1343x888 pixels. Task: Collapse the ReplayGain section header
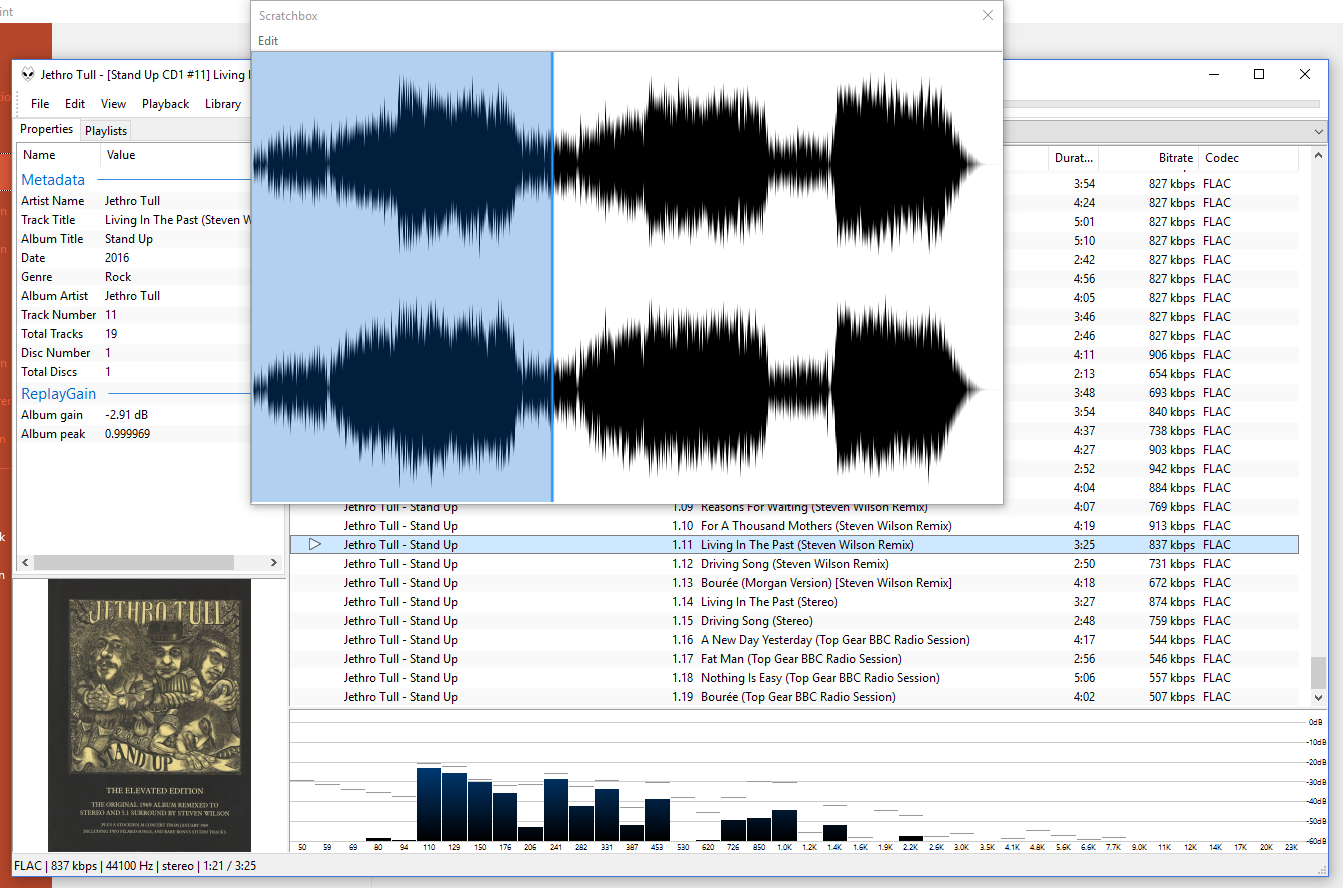click(x=59, y=394)
